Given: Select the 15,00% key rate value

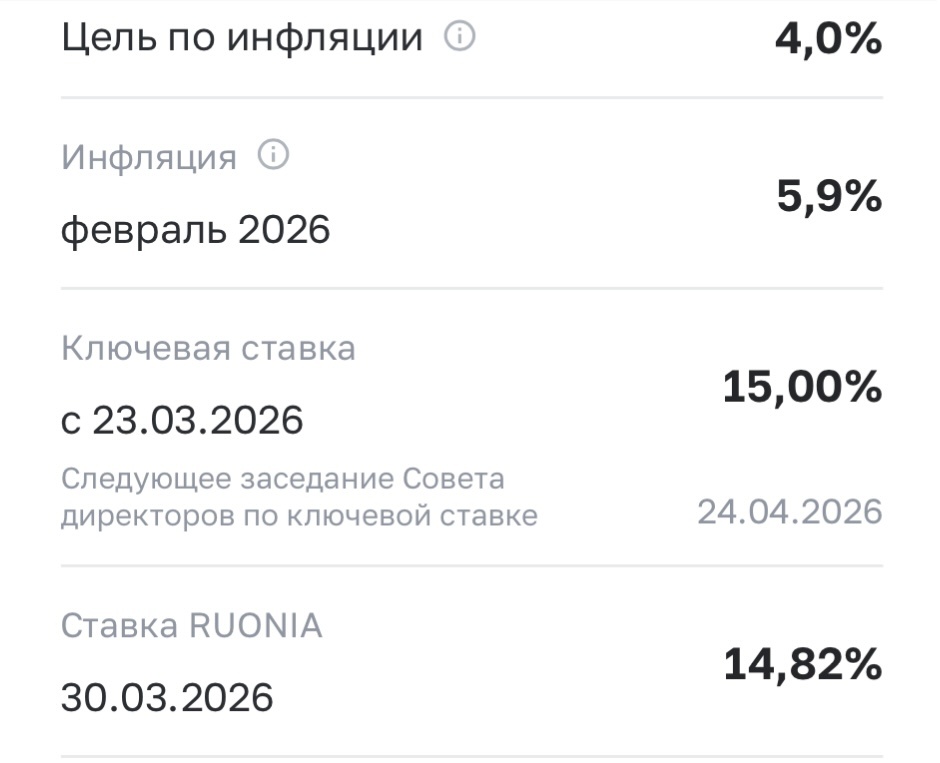Looking at the screenshot, I should (802, 386).
